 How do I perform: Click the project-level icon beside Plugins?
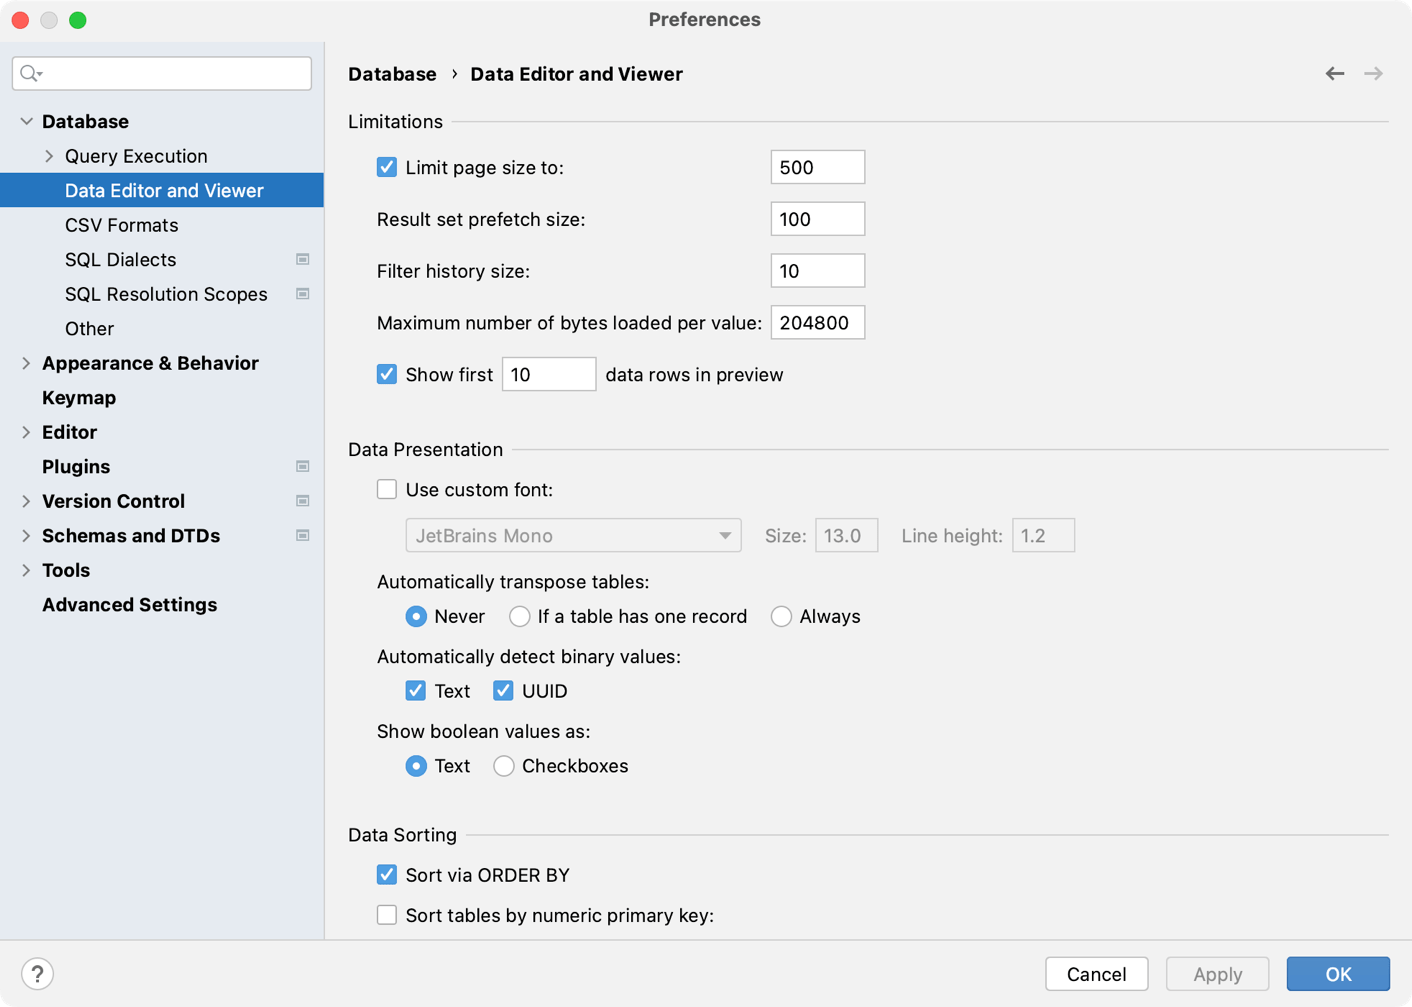pyautogui.click(x=302, y=467)
